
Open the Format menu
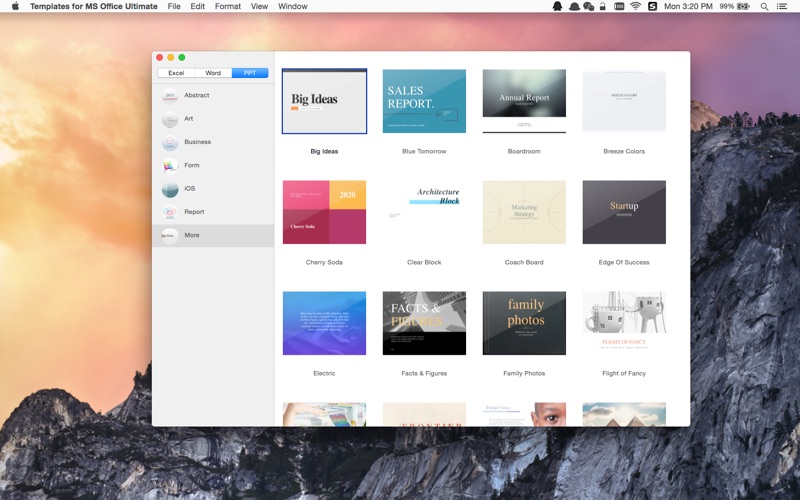click(x=228, y=6)
